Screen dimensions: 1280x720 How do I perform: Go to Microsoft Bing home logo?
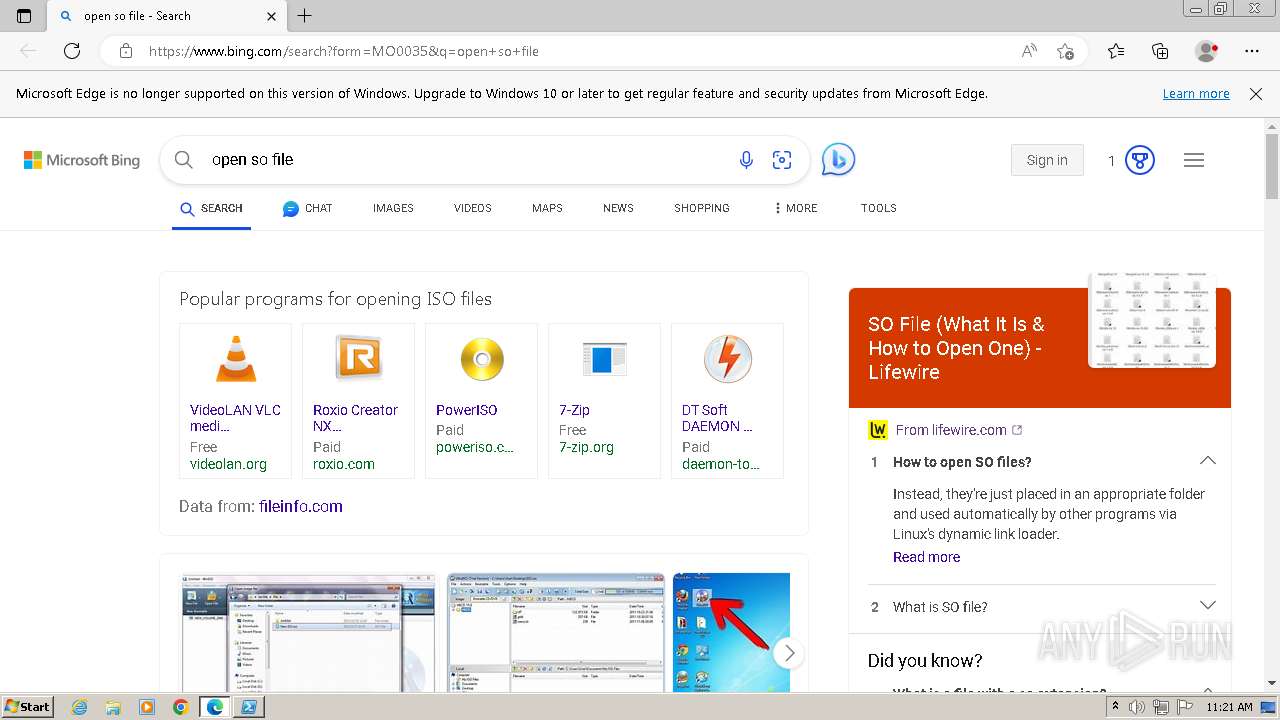tap(82, 160)
